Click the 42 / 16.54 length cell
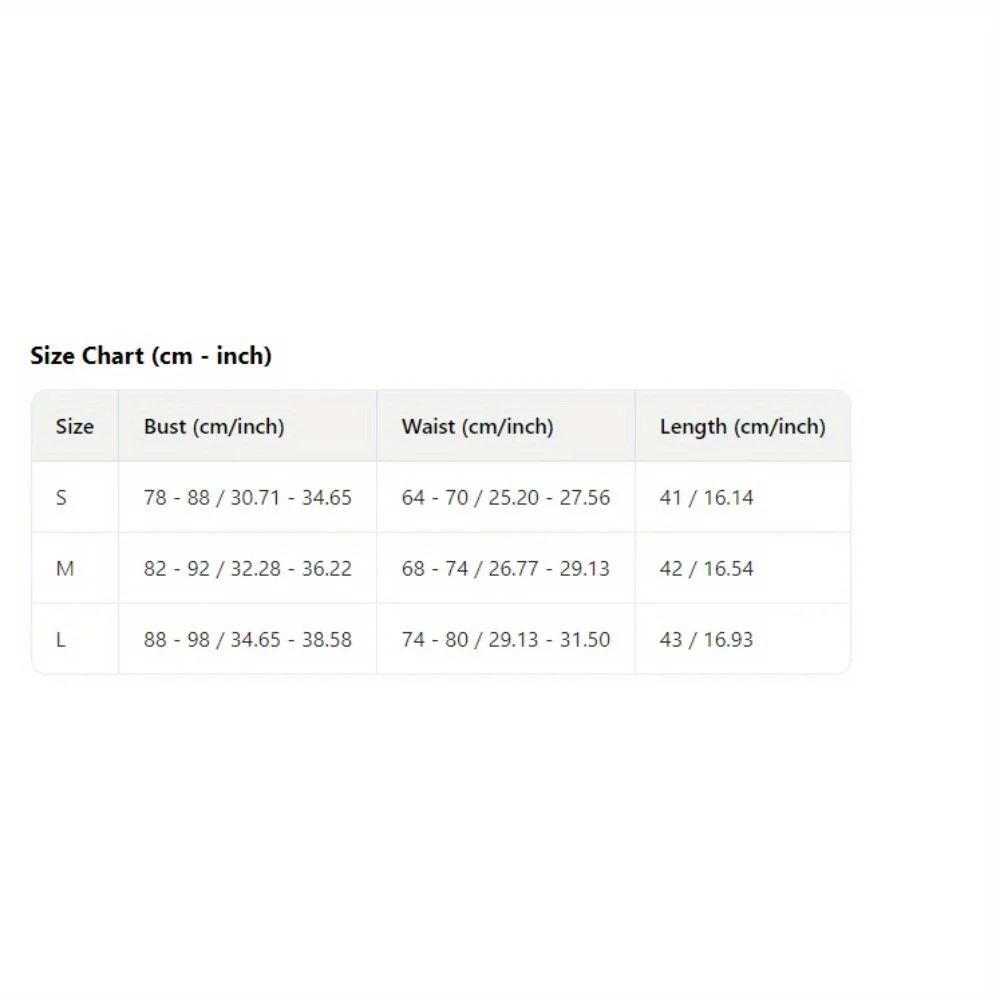1000x1000 pixels. coord(706,569)
